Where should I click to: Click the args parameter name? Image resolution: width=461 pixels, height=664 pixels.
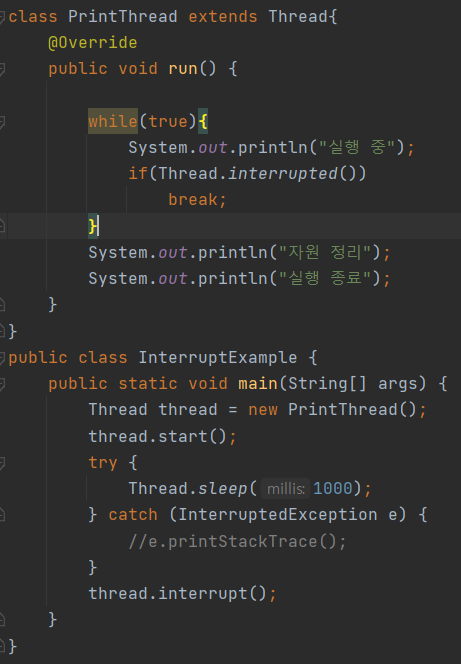397,384
